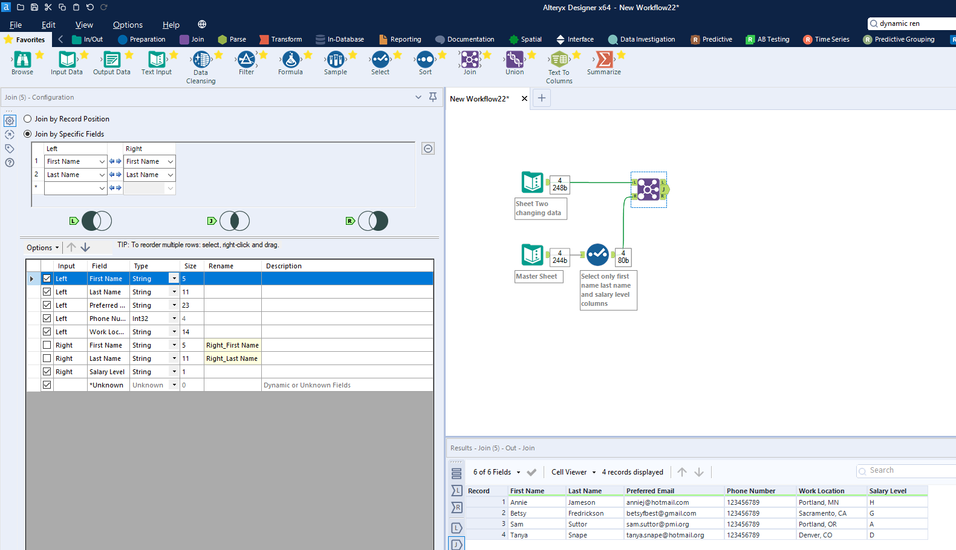Choose Join by Record Position
Screen dimensions: 956x550
point(27,119)
